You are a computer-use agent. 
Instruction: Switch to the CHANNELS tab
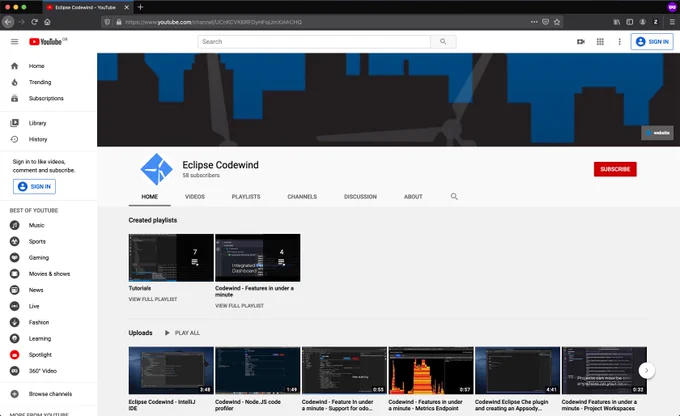pyautogui.click(x=302, y=197)
